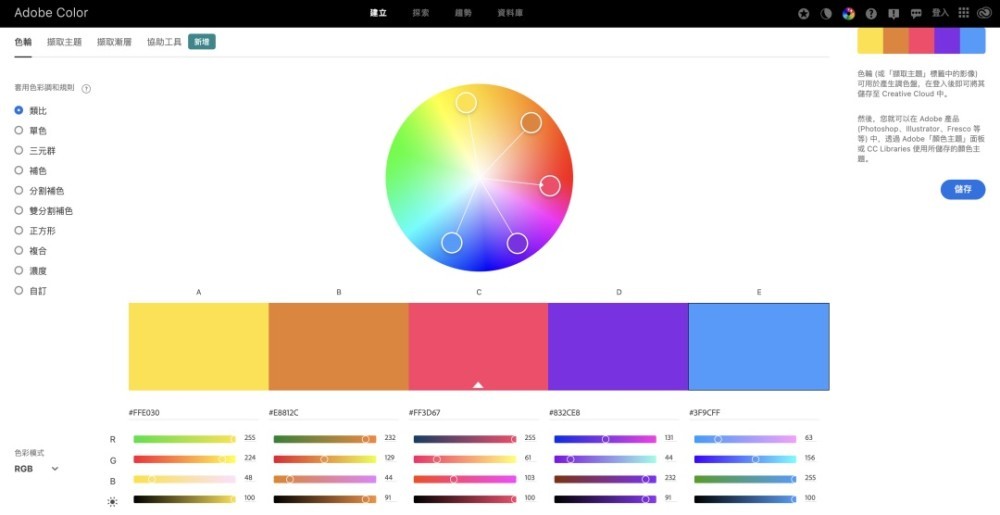The height and width of the screenshot is (515, 1000).
Task: Select 單色 harmony rule
Action: coord(31,131)
